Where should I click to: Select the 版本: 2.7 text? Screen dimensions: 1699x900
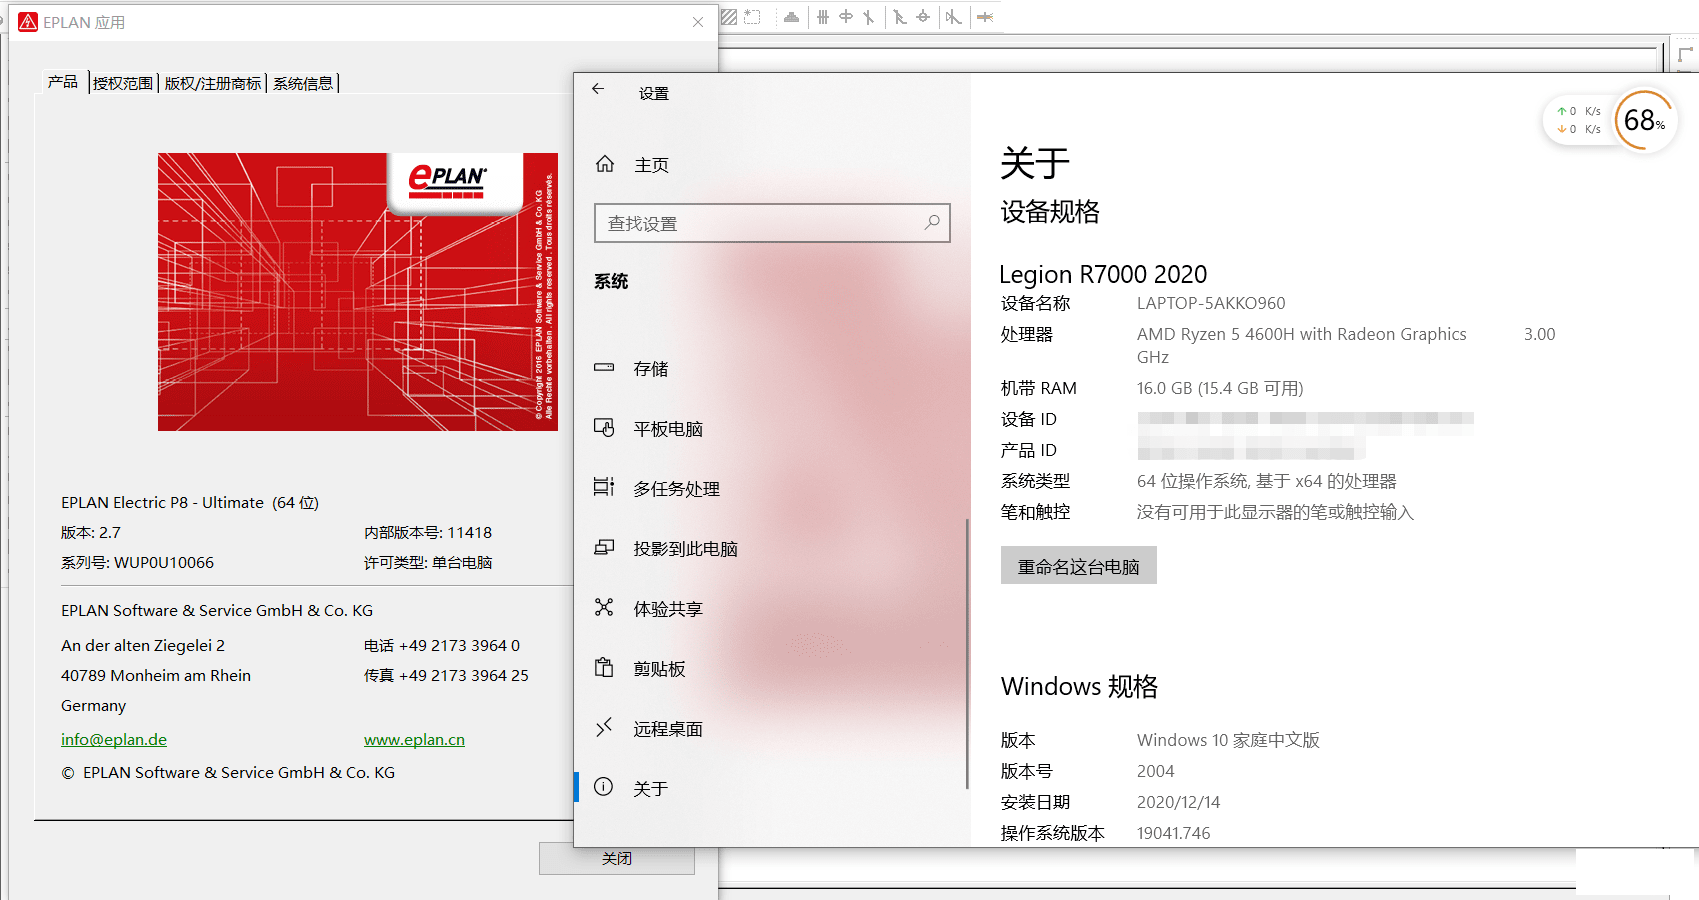coord(91,532)
